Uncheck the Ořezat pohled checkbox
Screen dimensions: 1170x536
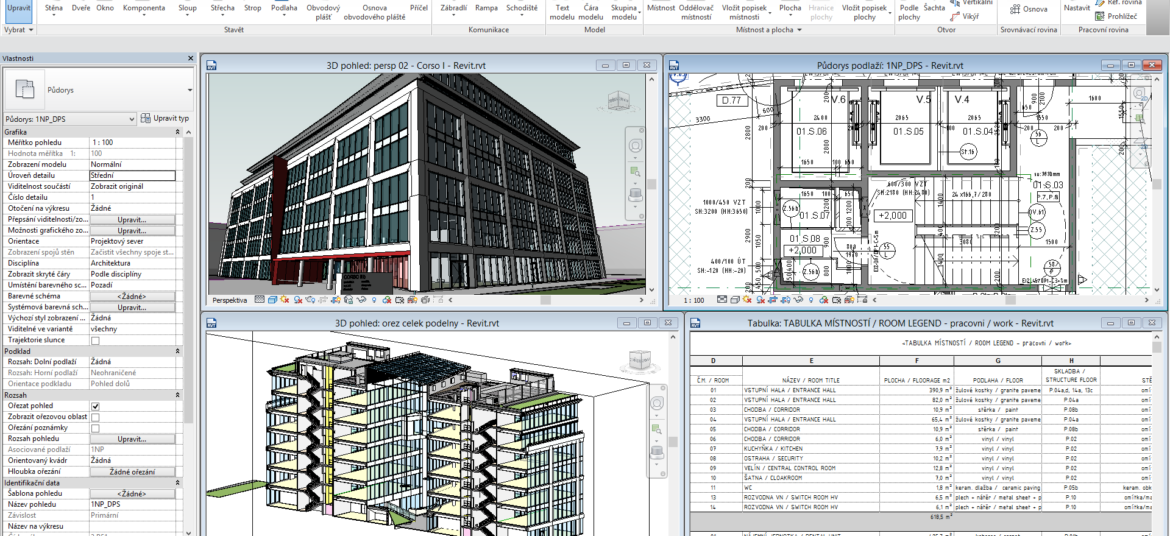(95, 406)
